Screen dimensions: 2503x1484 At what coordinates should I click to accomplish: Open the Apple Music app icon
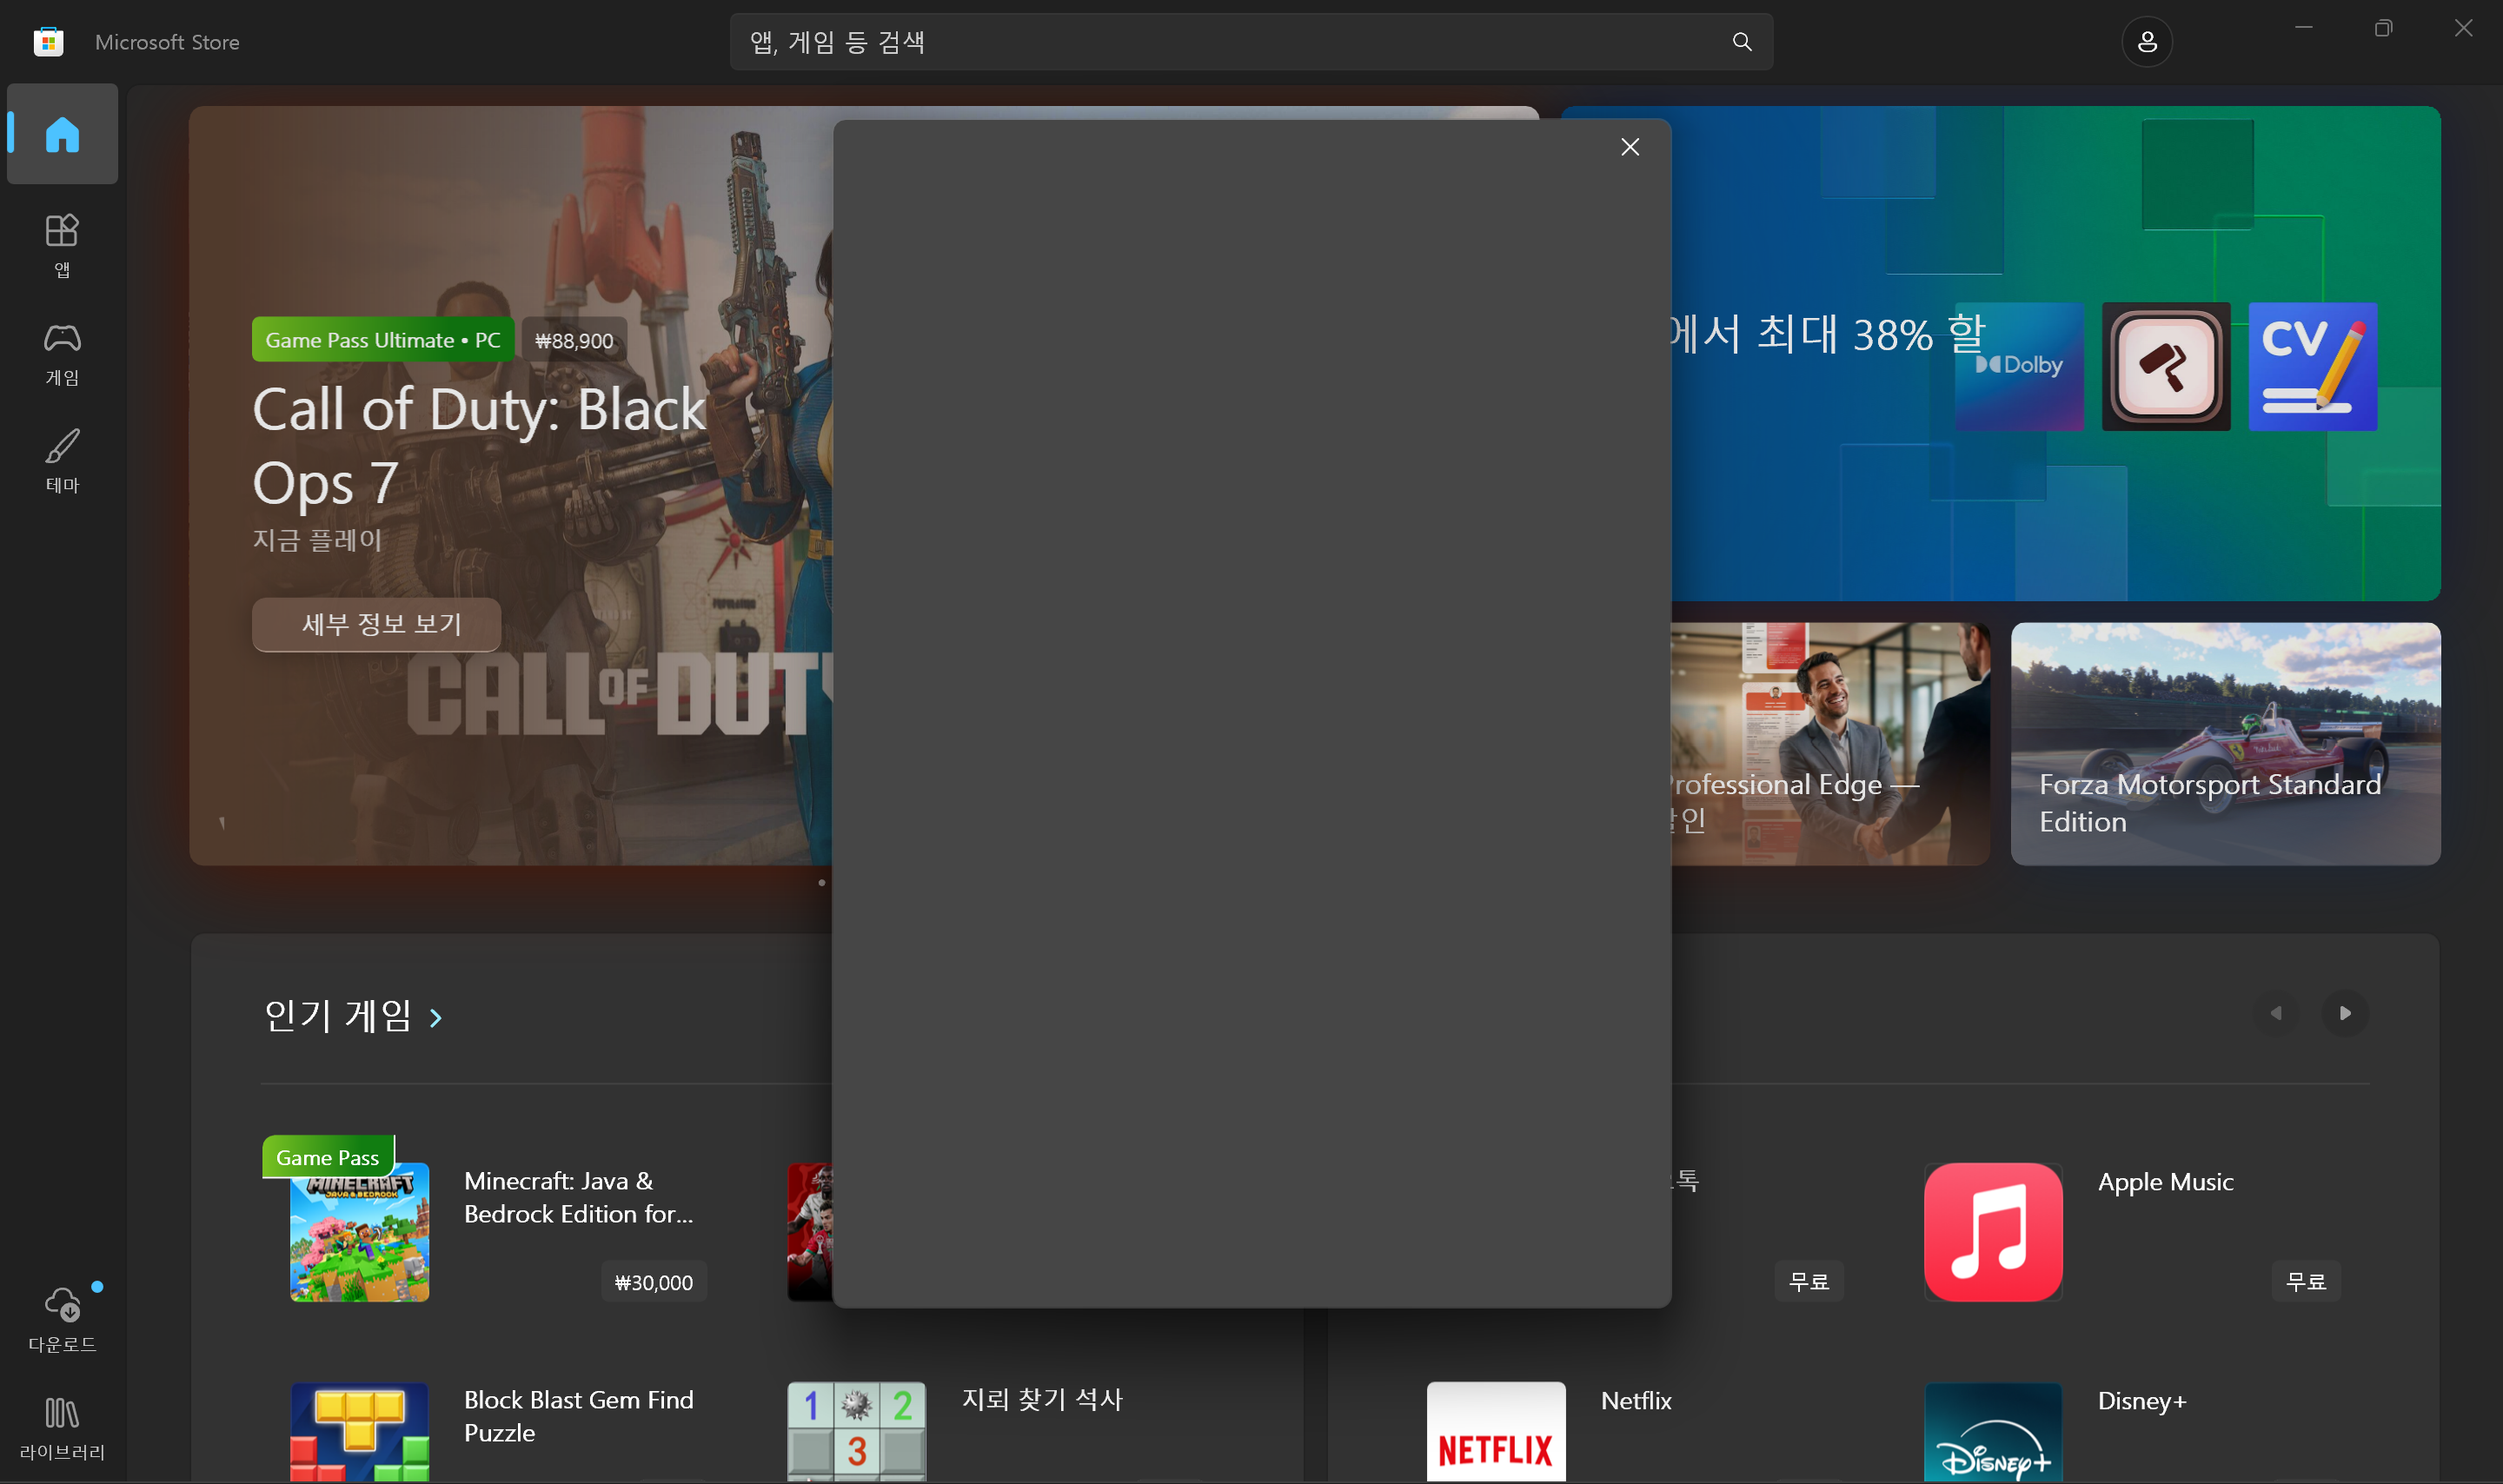pyautogui.click(x=1993, y=1232)
